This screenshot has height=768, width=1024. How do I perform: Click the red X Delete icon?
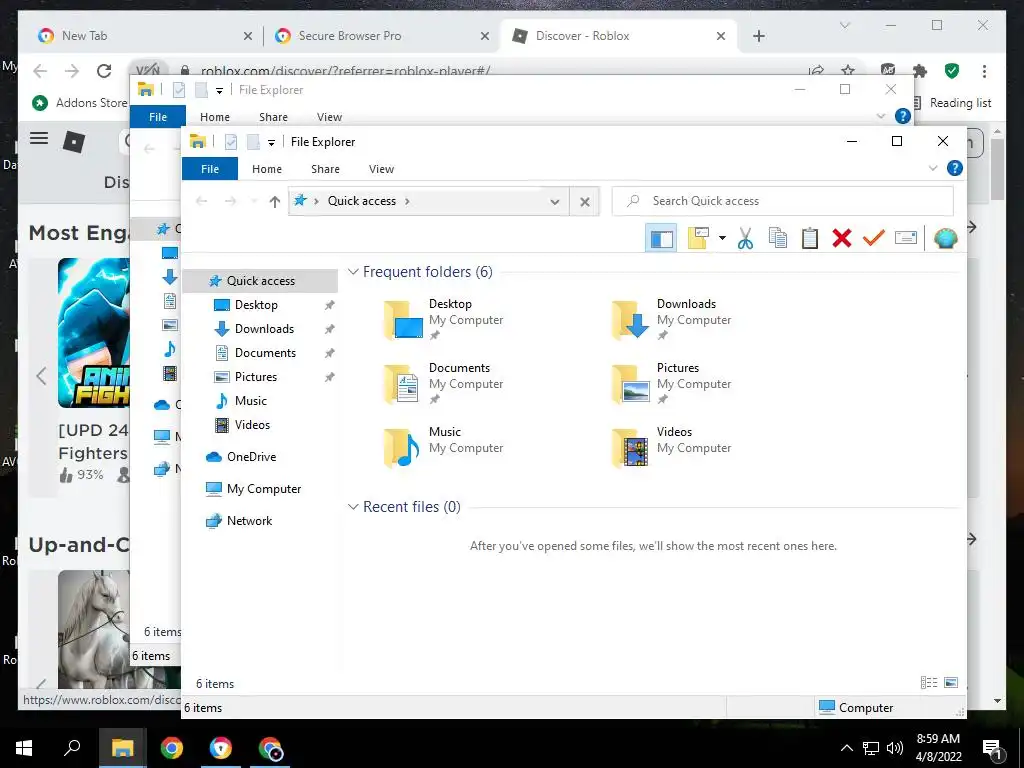(x=842, y=238)
